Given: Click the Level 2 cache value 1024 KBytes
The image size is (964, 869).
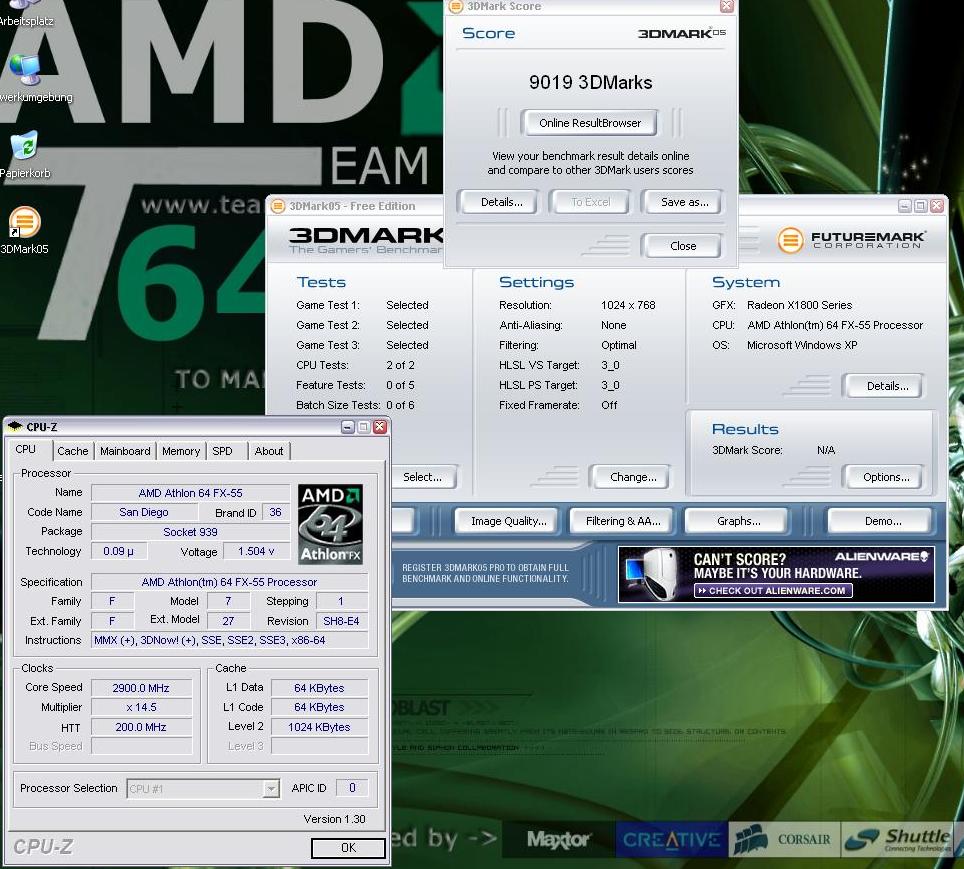Looking at the screenshot, I should (x=319, y=727).
